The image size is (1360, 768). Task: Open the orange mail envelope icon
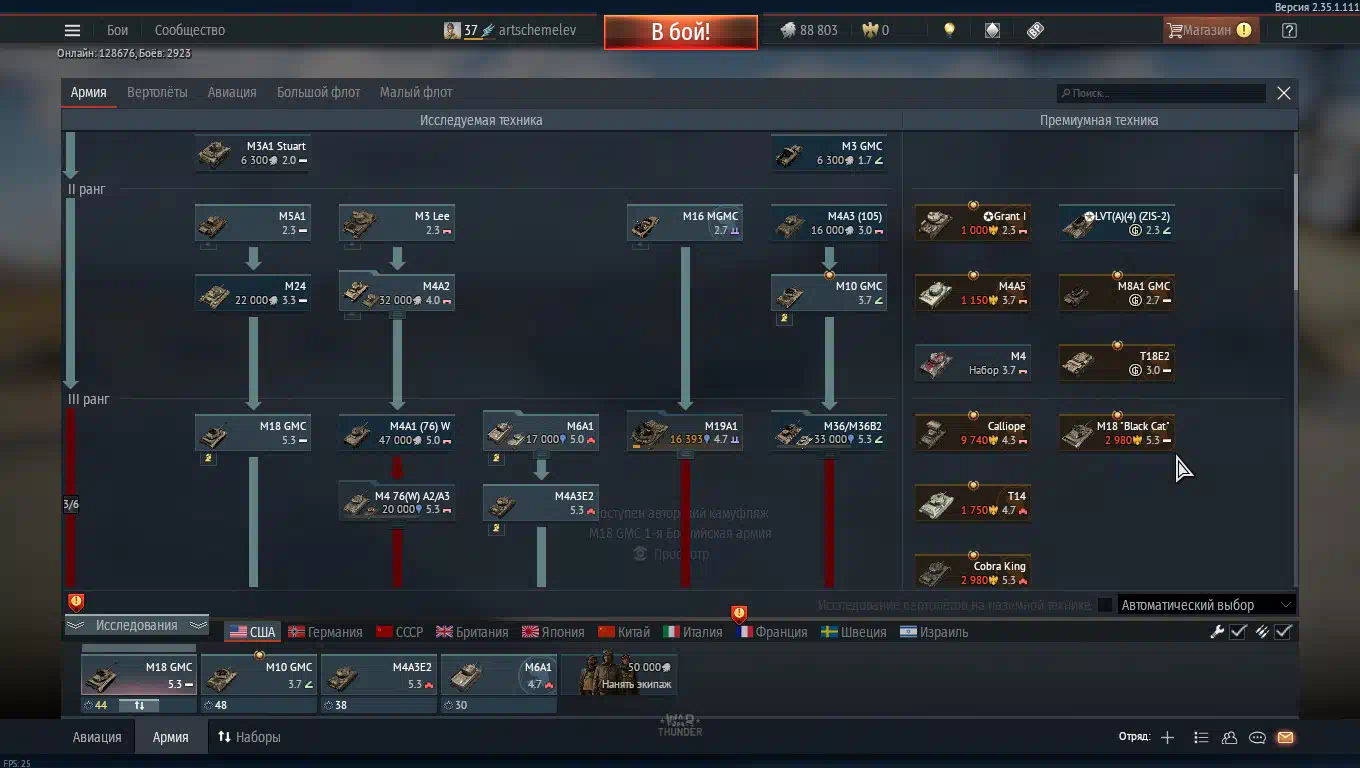[1286, 738]
